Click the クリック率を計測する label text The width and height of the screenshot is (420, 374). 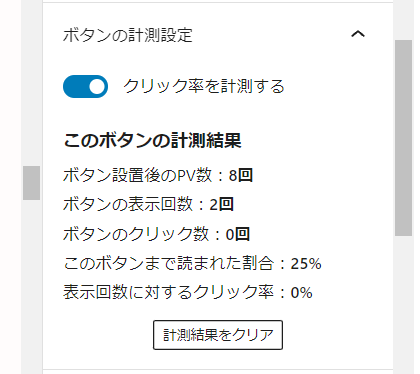[x=204, y=86]
